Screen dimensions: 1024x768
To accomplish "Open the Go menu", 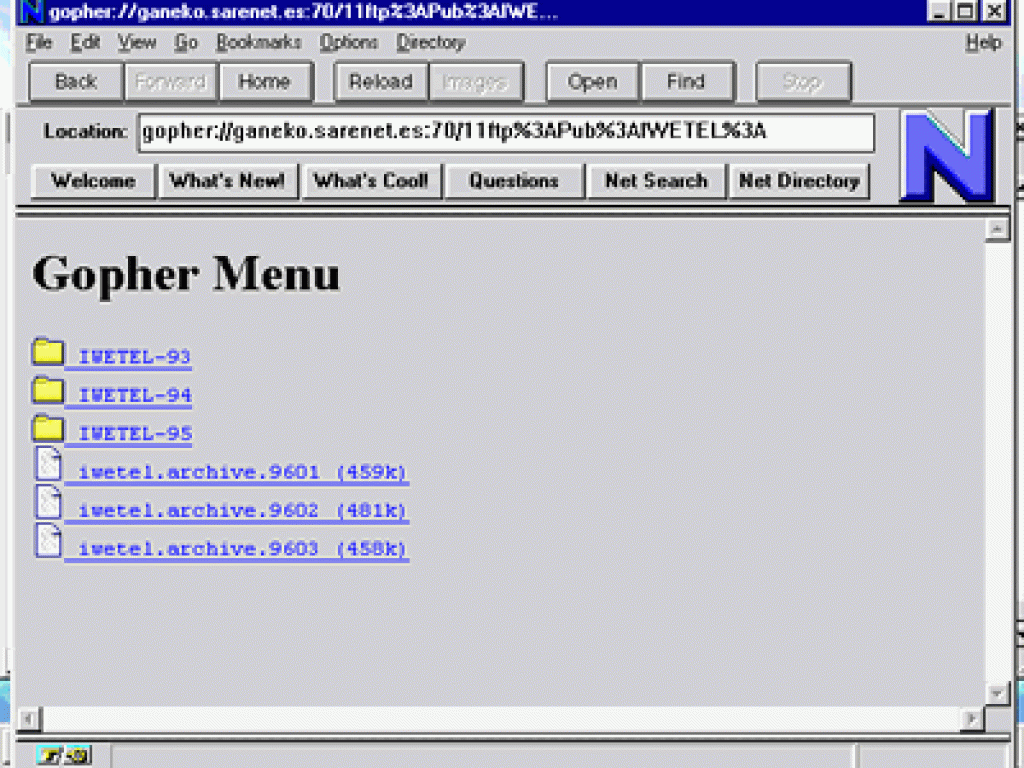I will 186,43.
